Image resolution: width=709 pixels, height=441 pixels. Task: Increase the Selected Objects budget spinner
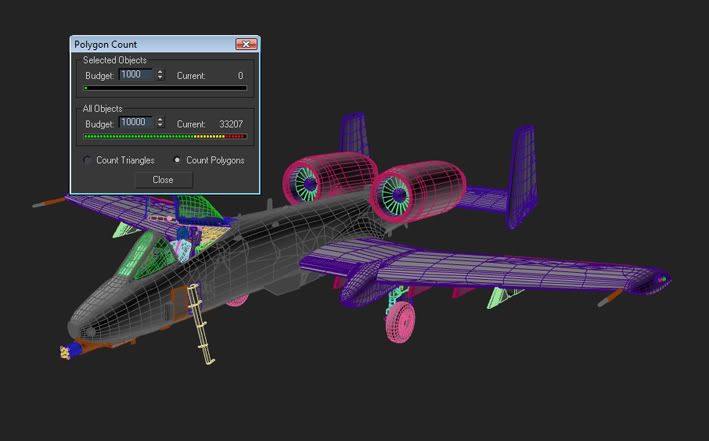point(161,72)
